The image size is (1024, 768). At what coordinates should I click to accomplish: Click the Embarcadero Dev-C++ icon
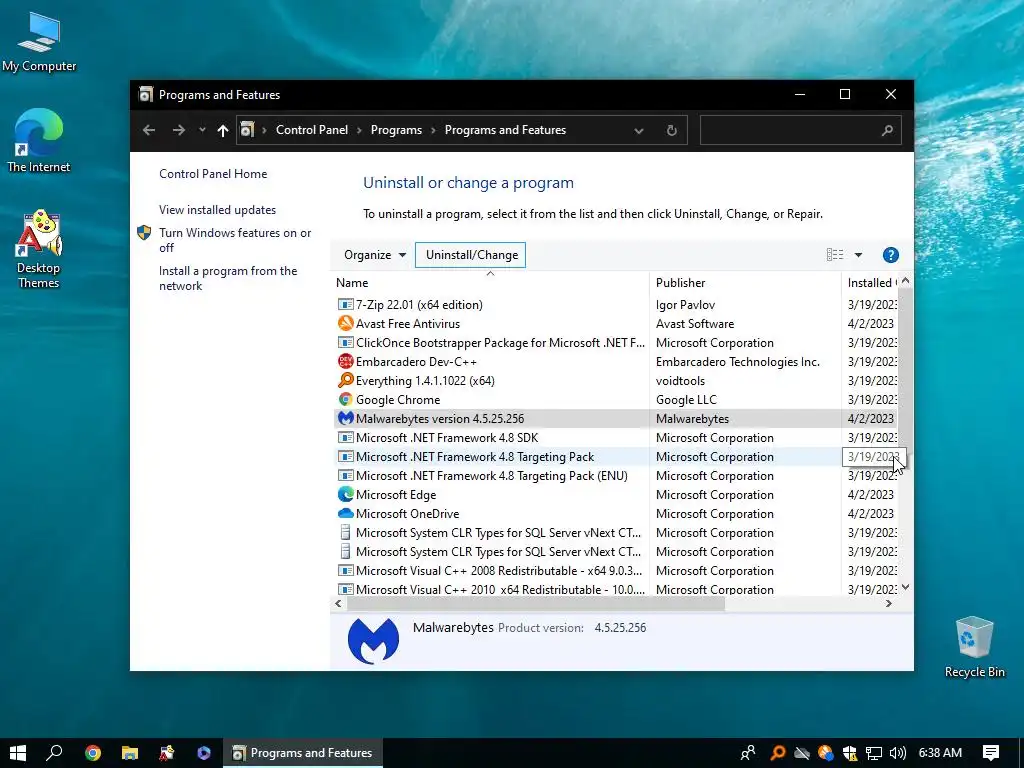(x=345, y=361)
